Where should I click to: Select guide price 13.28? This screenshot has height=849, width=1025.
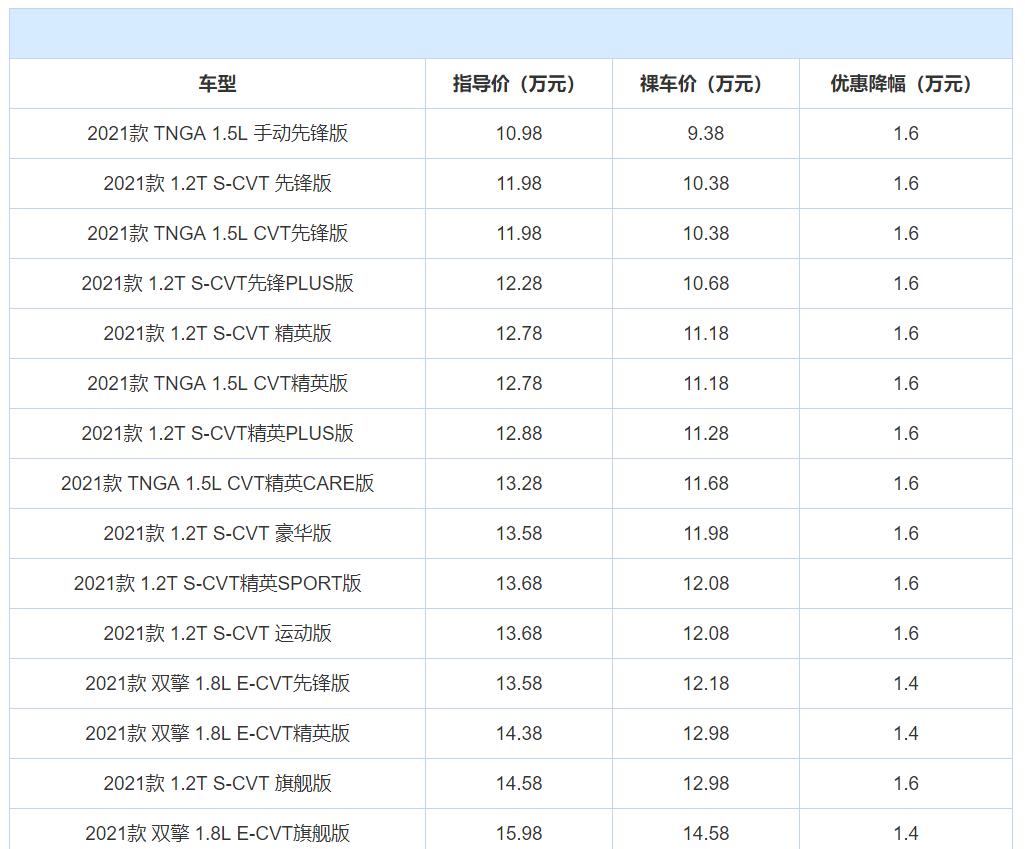(519, 484)
